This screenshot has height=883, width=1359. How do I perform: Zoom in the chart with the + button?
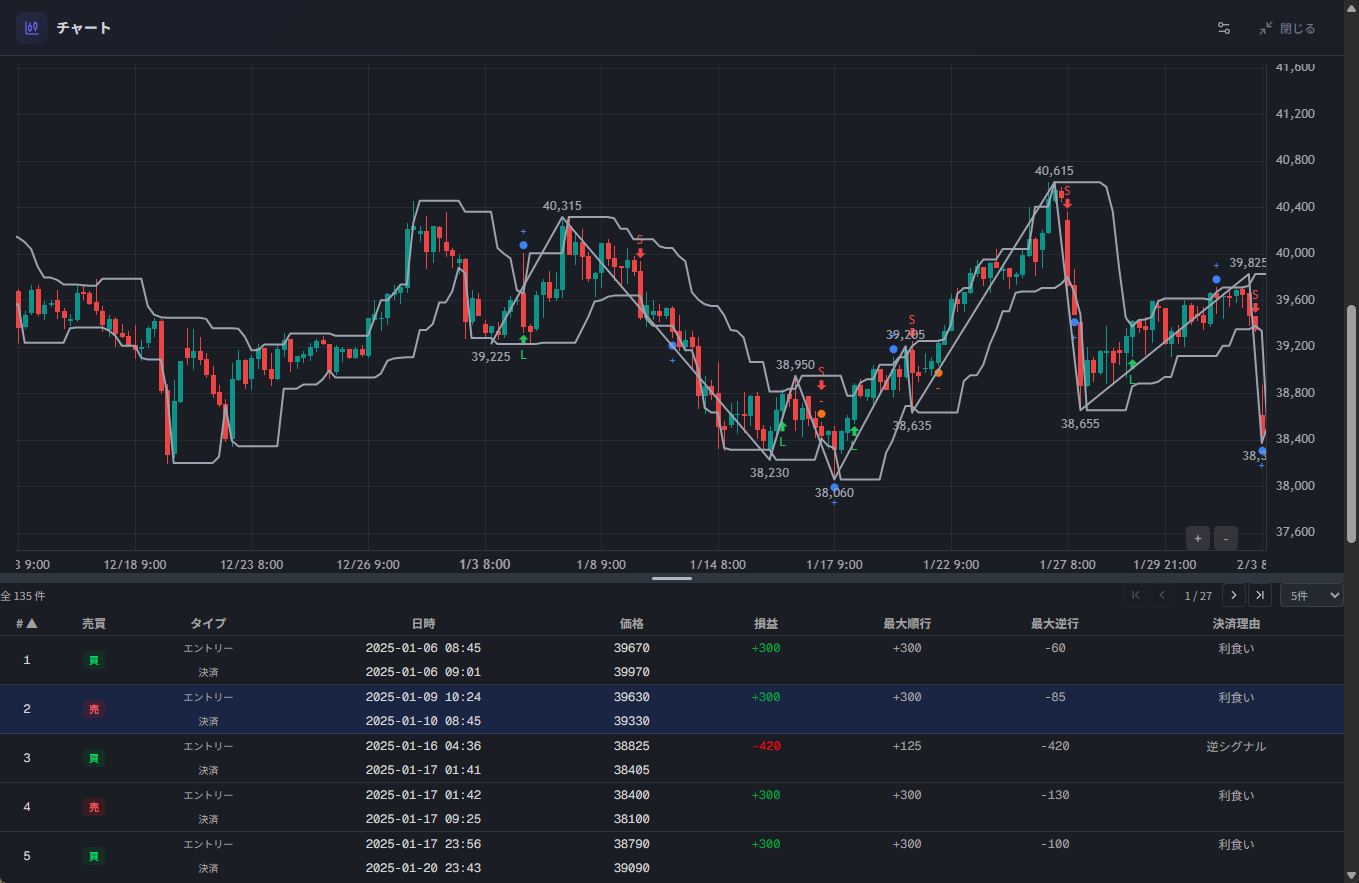1198,538
